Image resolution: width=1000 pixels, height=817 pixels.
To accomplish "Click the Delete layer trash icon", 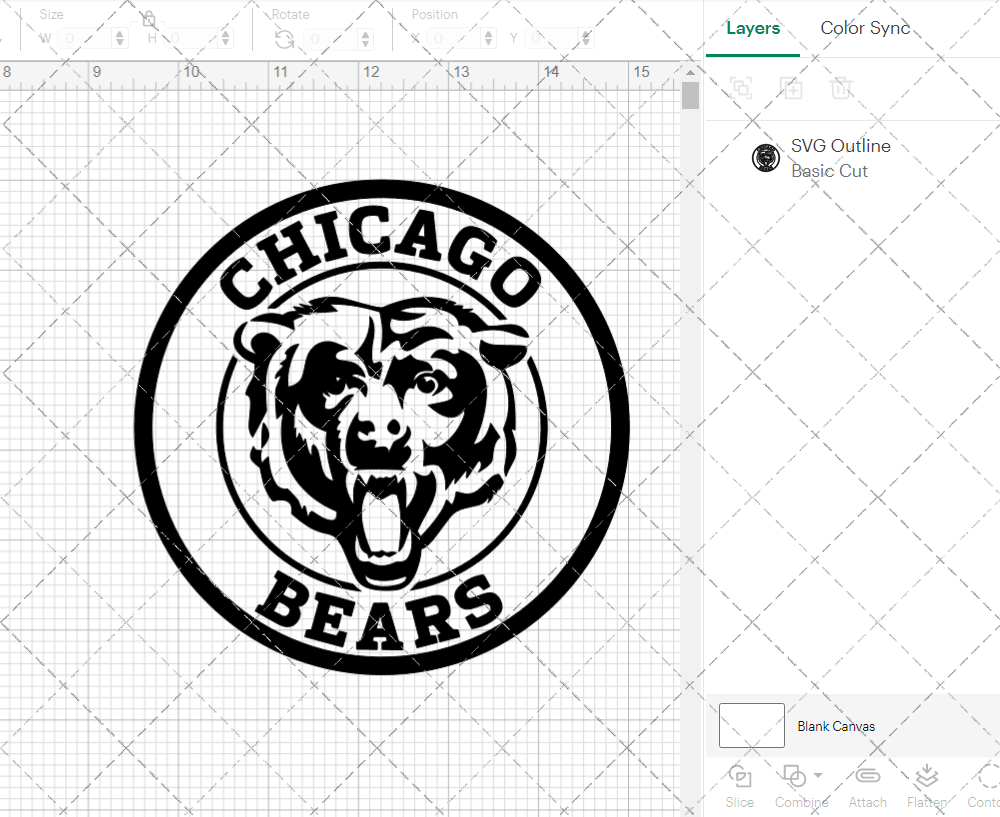I will pos(842,88).
